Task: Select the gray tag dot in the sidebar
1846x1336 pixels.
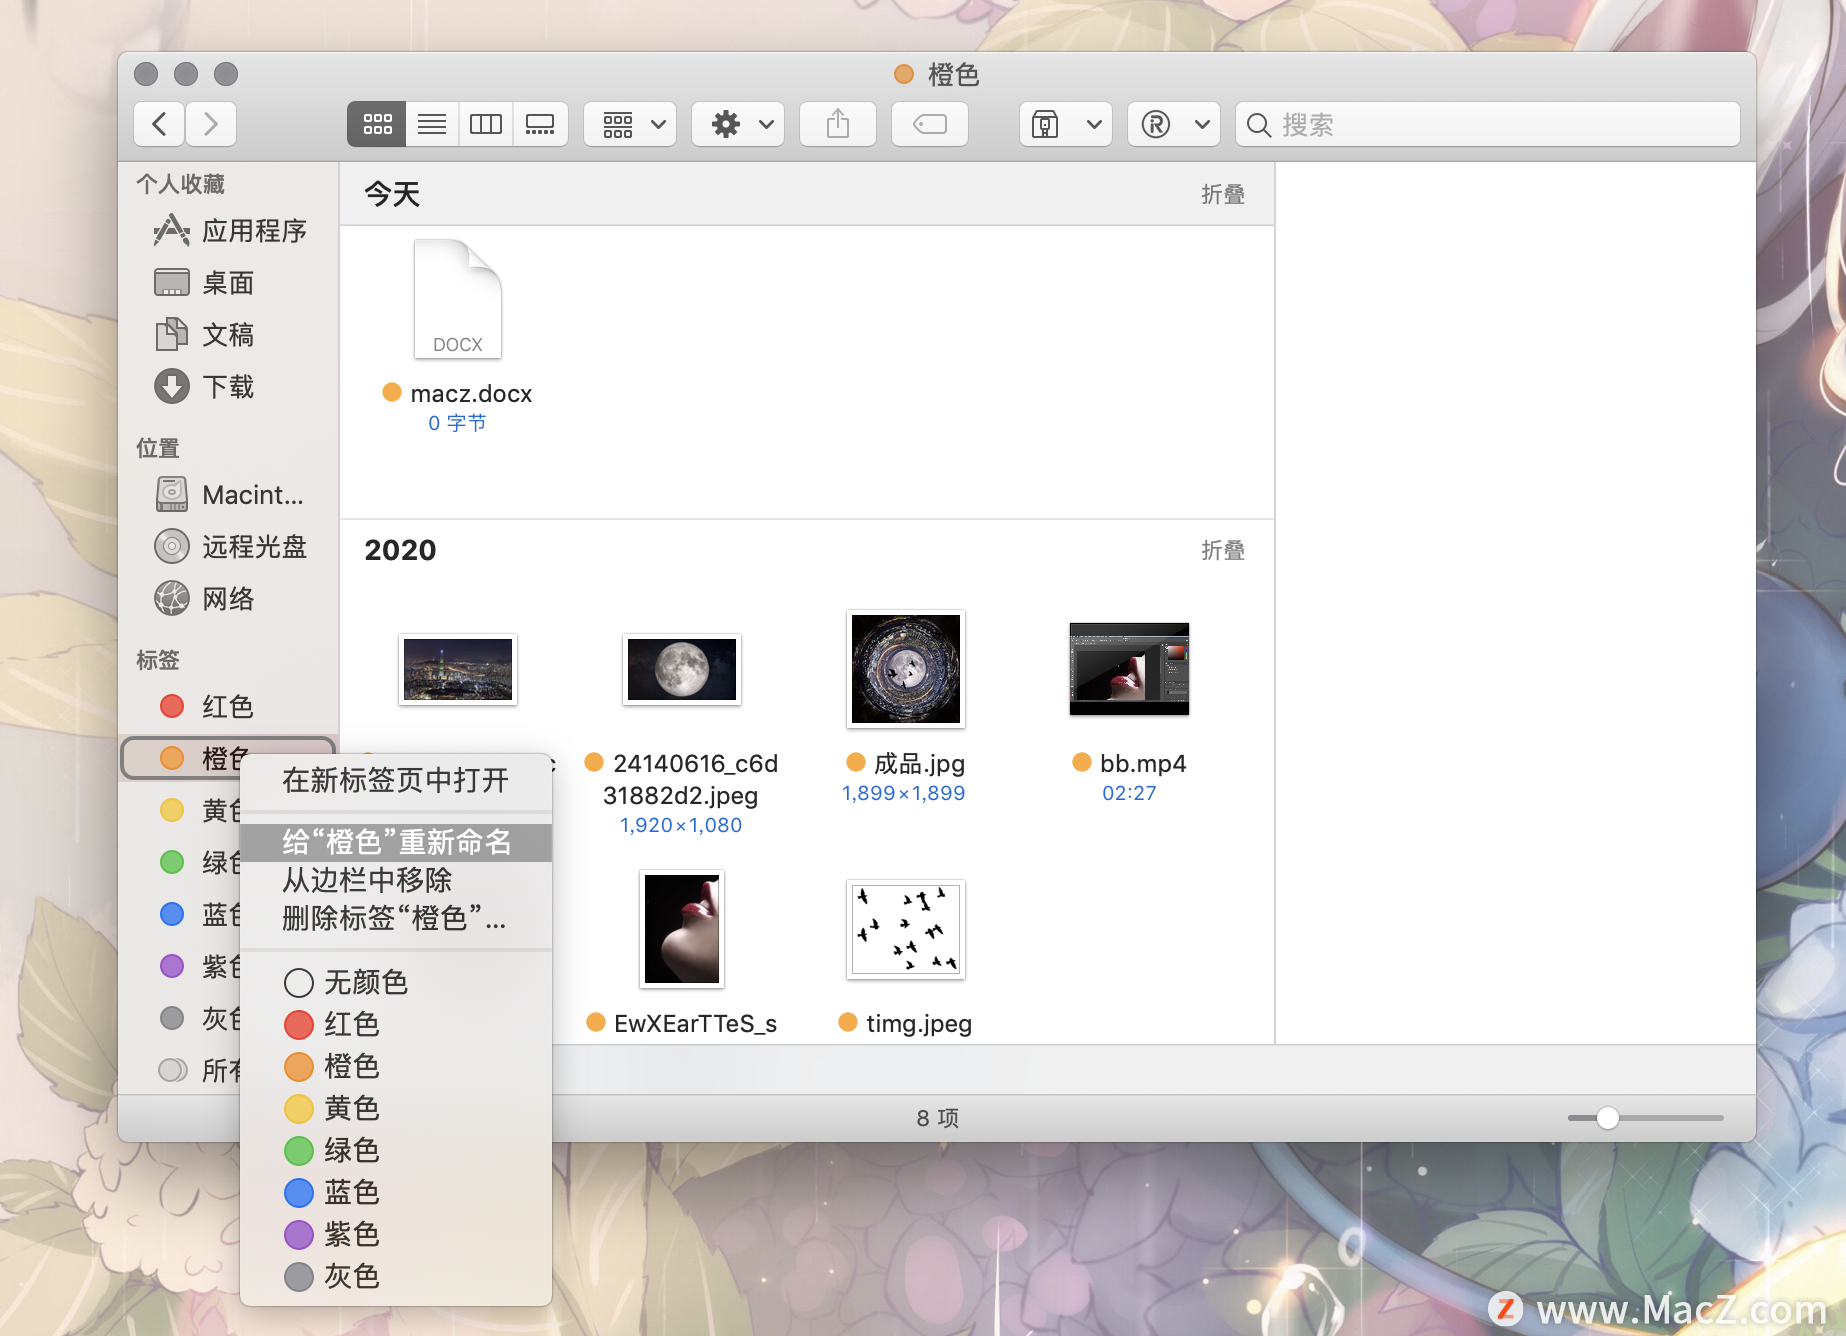Action: 172,1018
